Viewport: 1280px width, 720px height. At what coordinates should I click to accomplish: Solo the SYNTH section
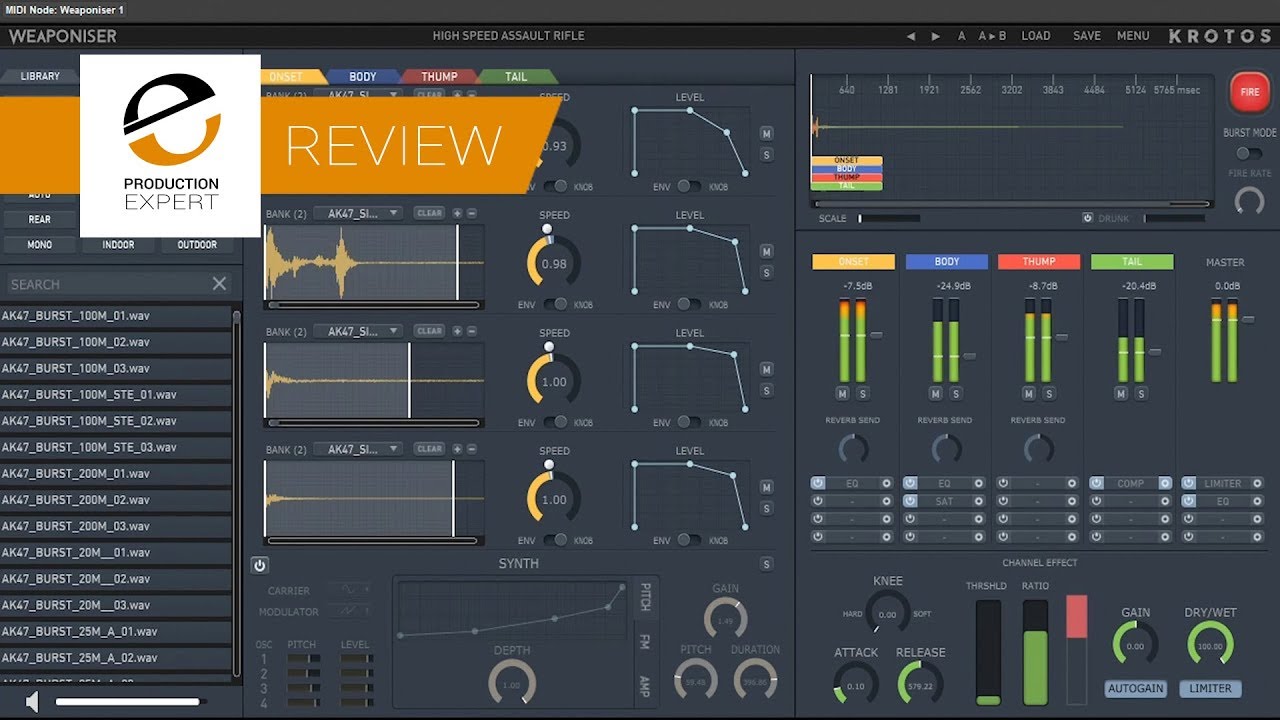click(766, 564)
